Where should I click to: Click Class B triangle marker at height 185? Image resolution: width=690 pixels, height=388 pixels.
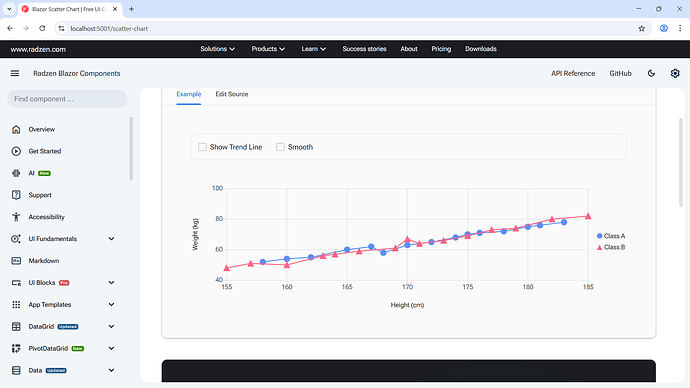pos(588,216)
